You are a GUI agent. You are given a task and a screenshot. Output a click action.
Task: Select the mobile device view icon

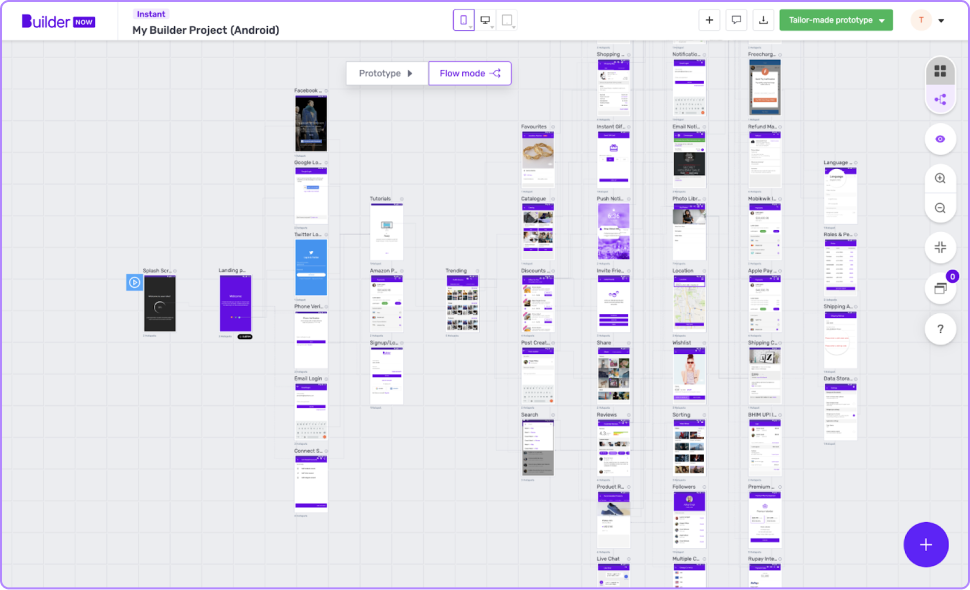click(463, 20)
